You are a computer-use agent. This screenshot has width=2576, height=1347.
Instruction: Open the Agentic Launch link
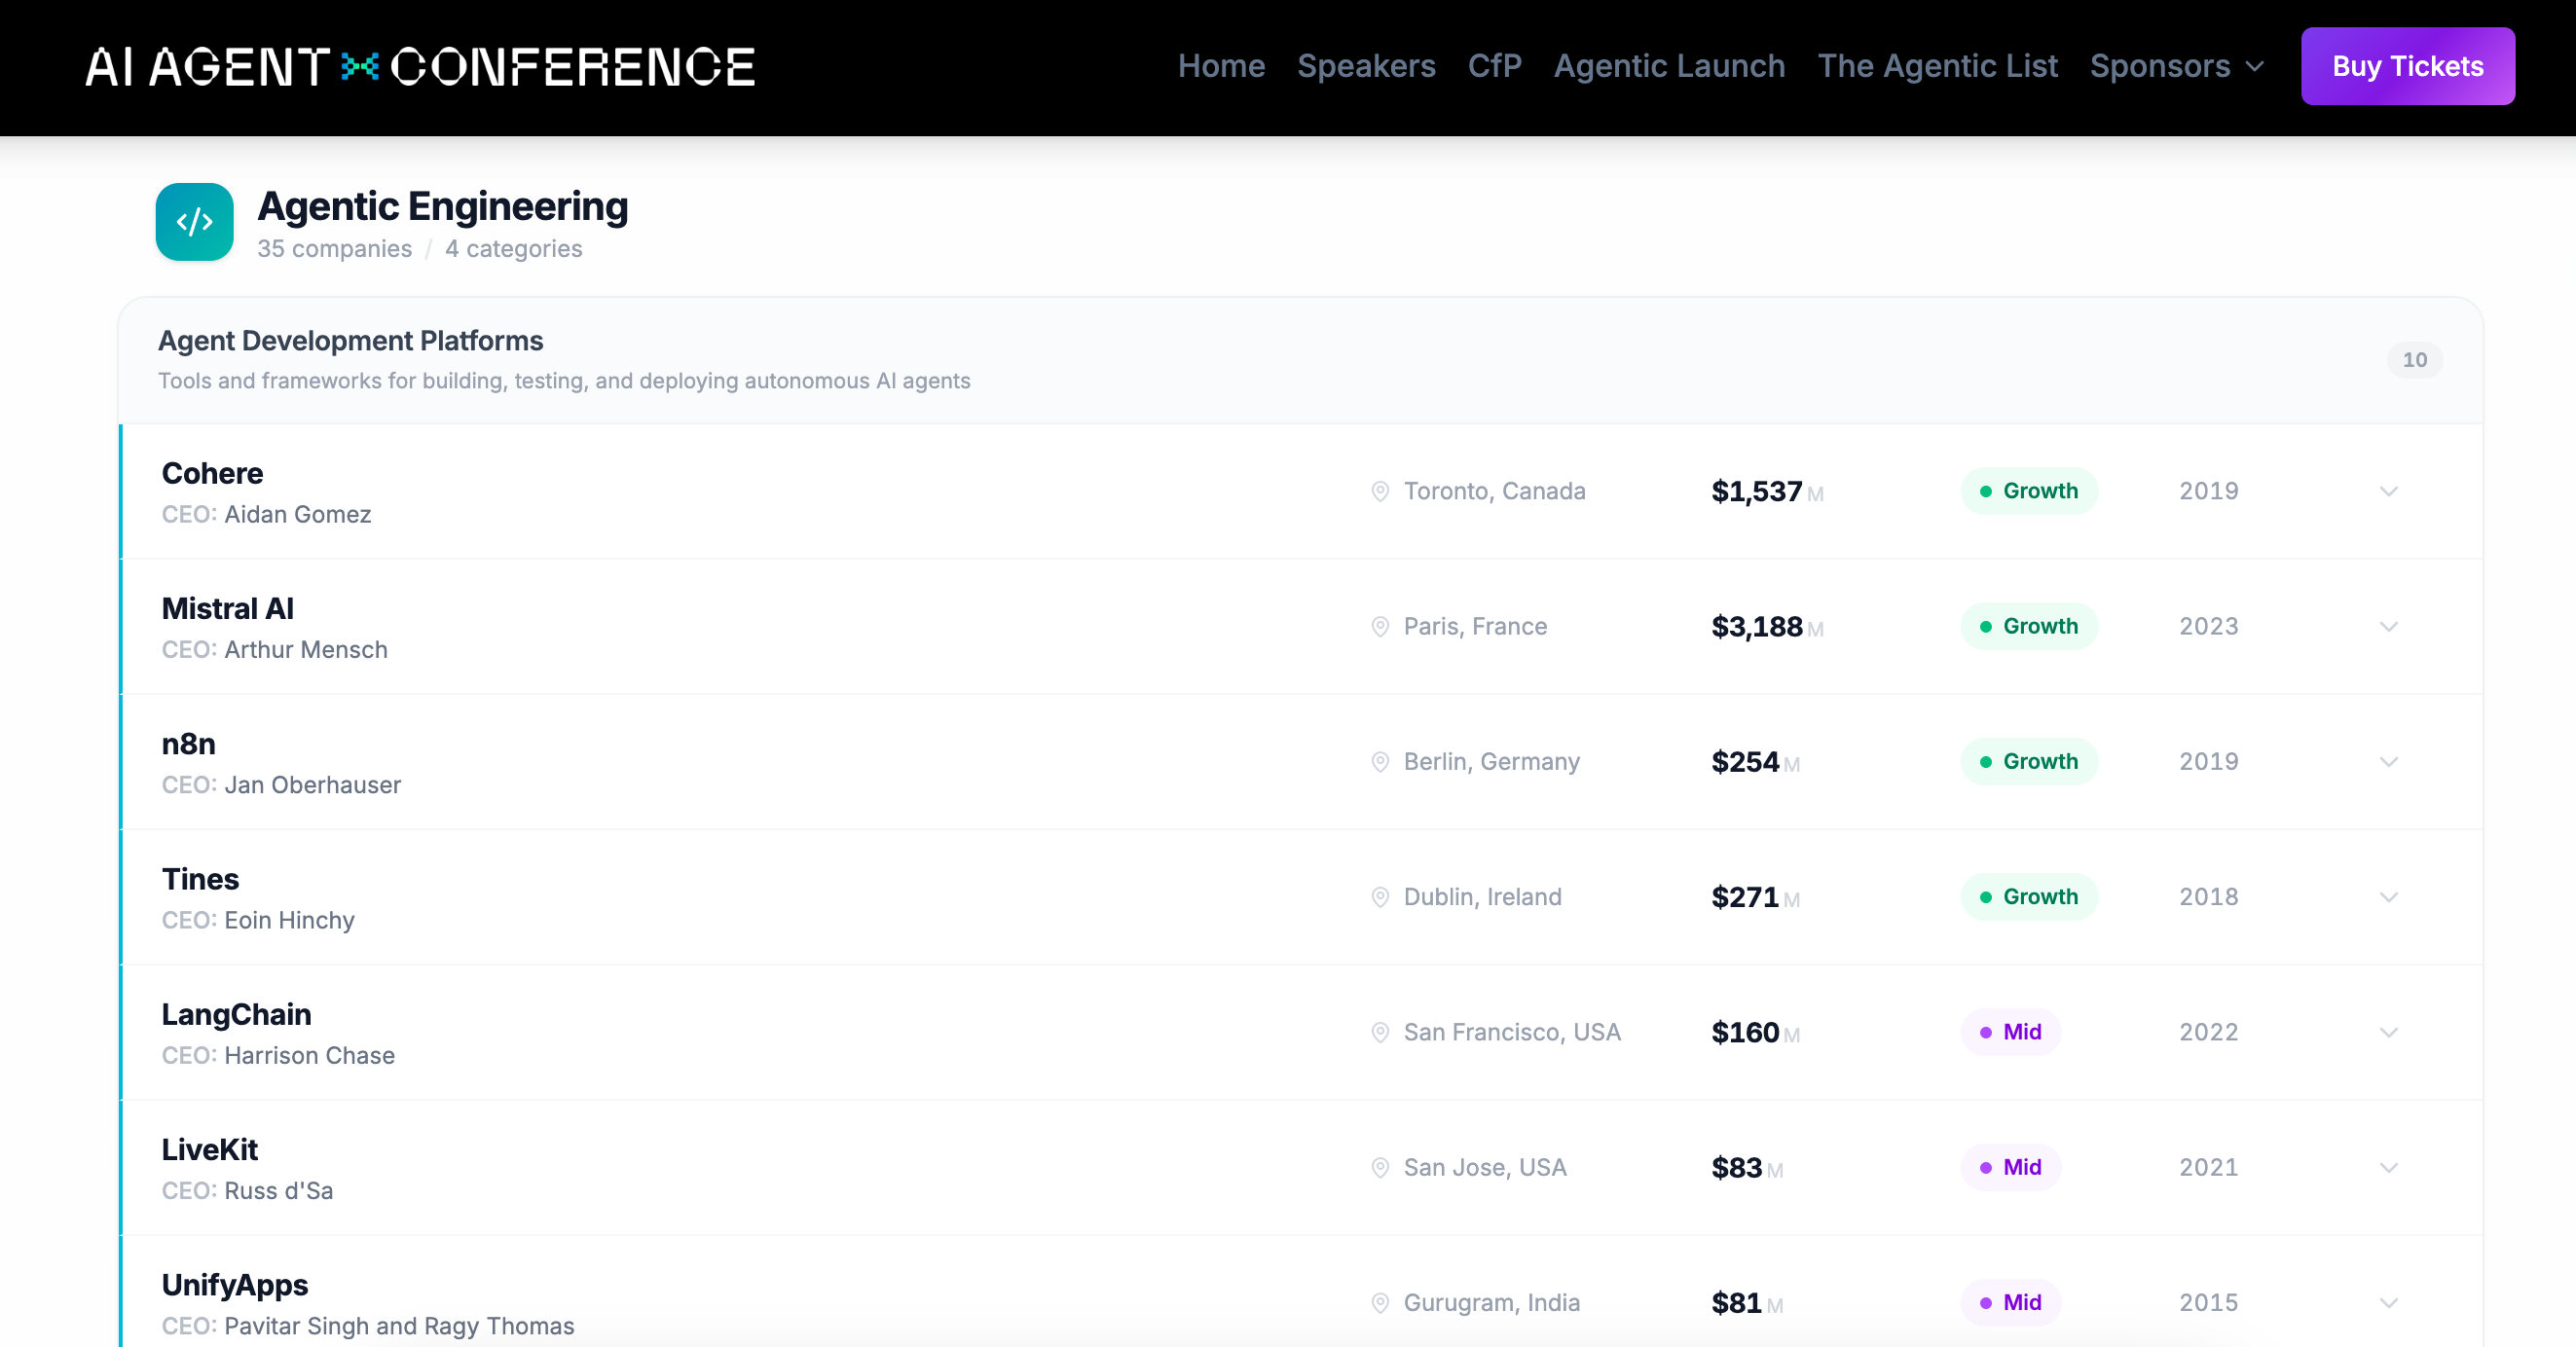click(x=1669, y=66)
